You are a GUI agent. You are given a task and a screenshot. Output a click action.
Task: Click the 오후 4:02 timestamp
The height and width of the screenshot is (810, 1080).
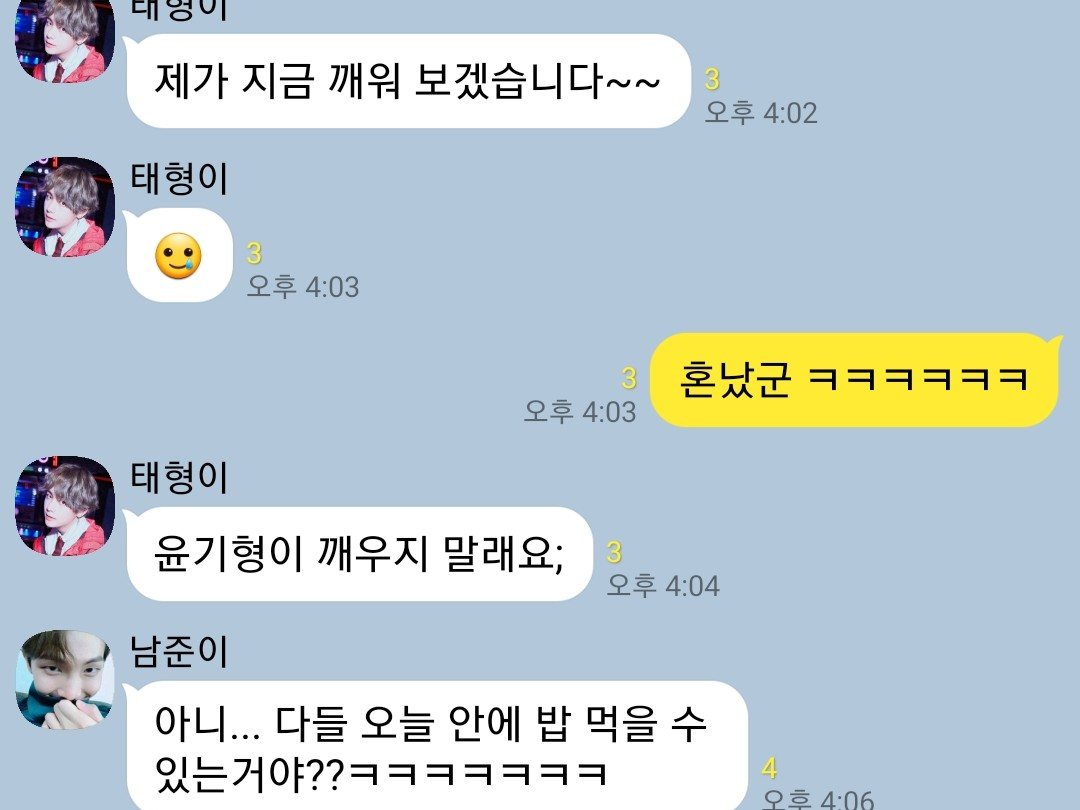click(761, 113)
